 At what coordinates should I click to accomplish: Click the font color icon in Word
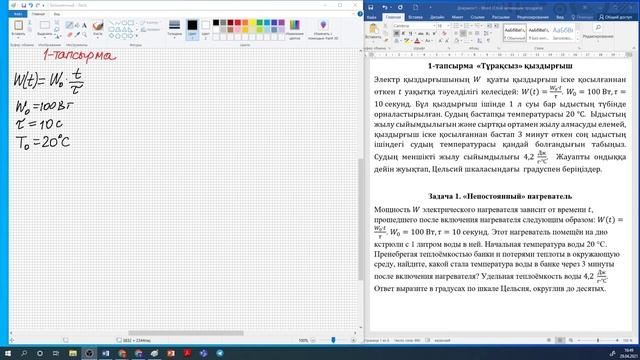pos(417,41)
